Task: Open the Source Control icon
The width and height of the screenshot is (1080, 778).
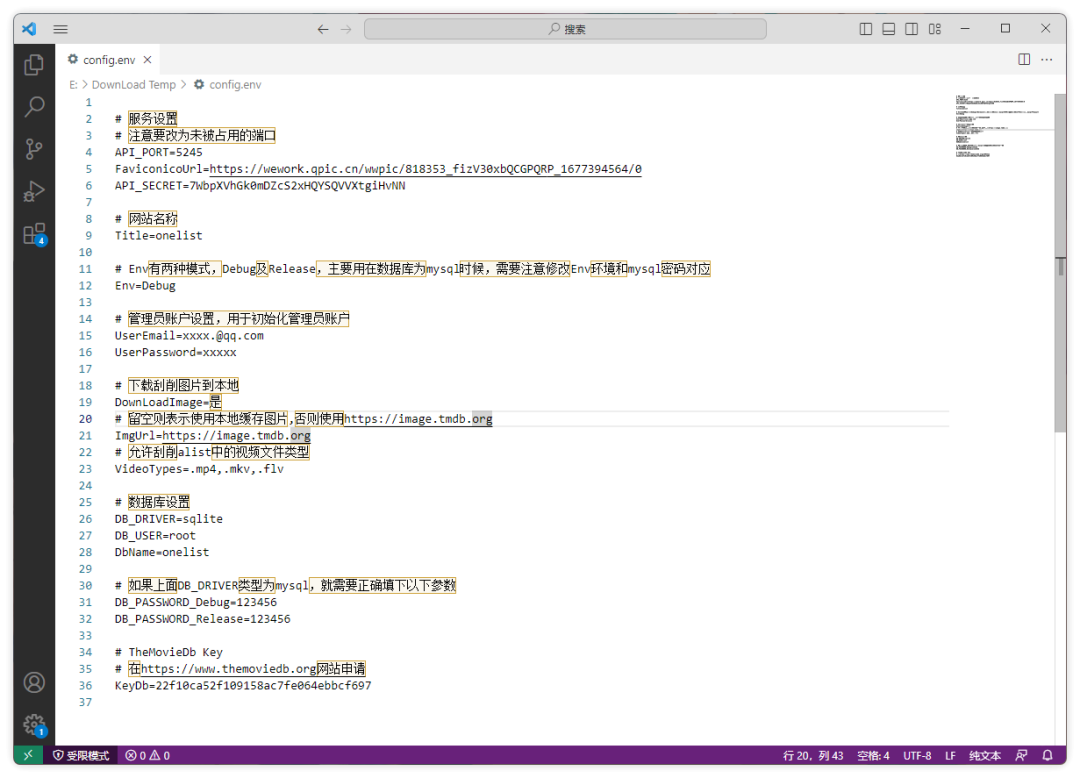Action: [x=33, y=148]
